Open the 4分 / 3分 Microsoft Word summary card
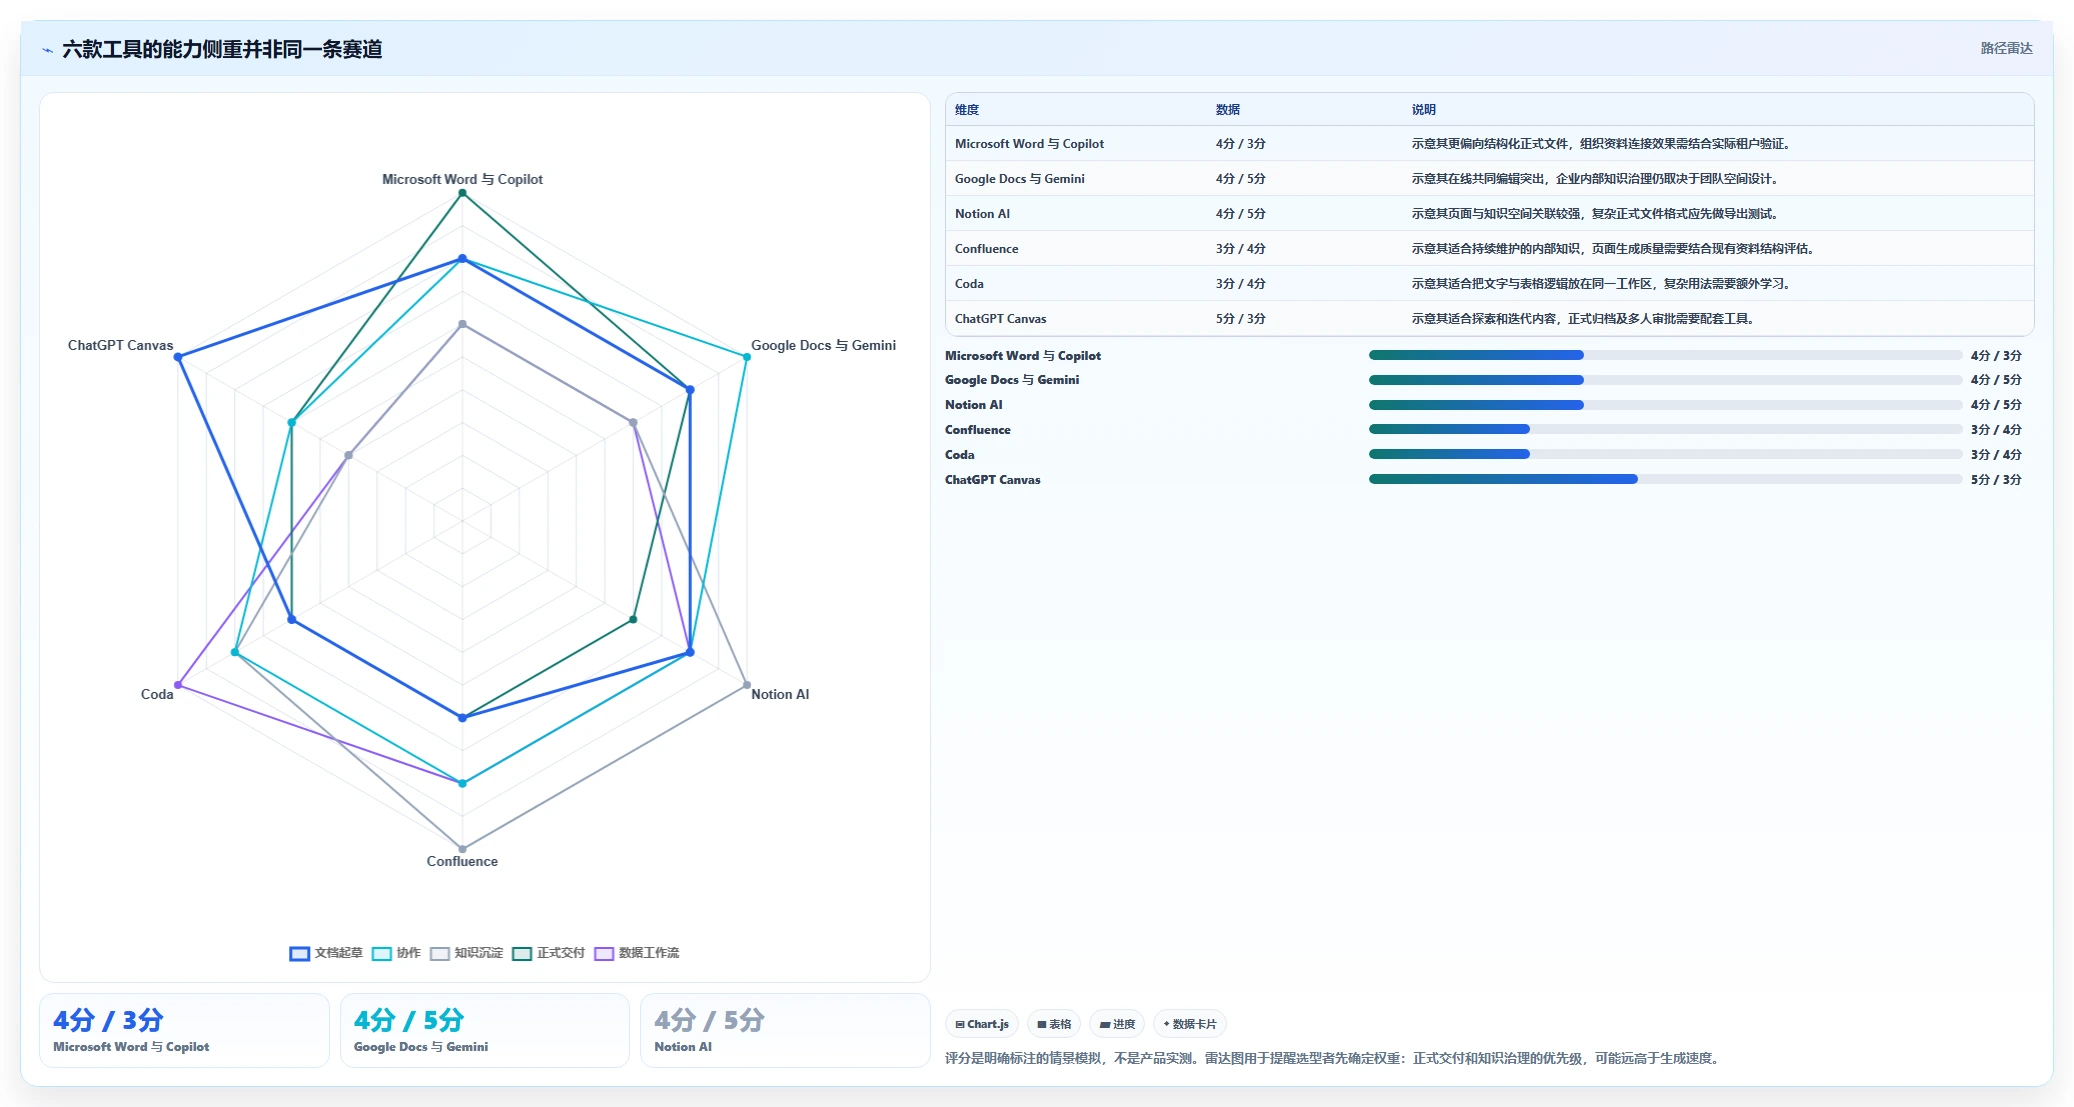2074x1107 pixels. pyautogui.click(x=184, y=1030)
